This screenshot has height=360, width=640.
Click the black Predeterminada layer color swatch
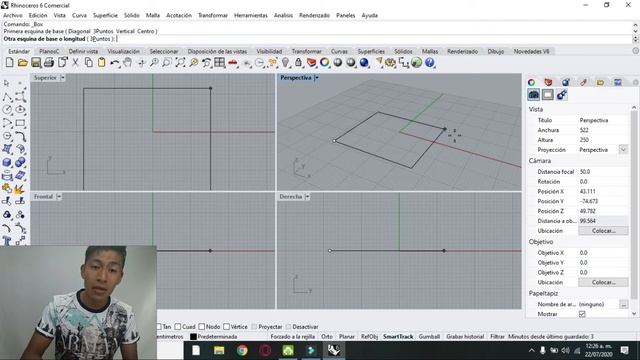pos(193,337)
